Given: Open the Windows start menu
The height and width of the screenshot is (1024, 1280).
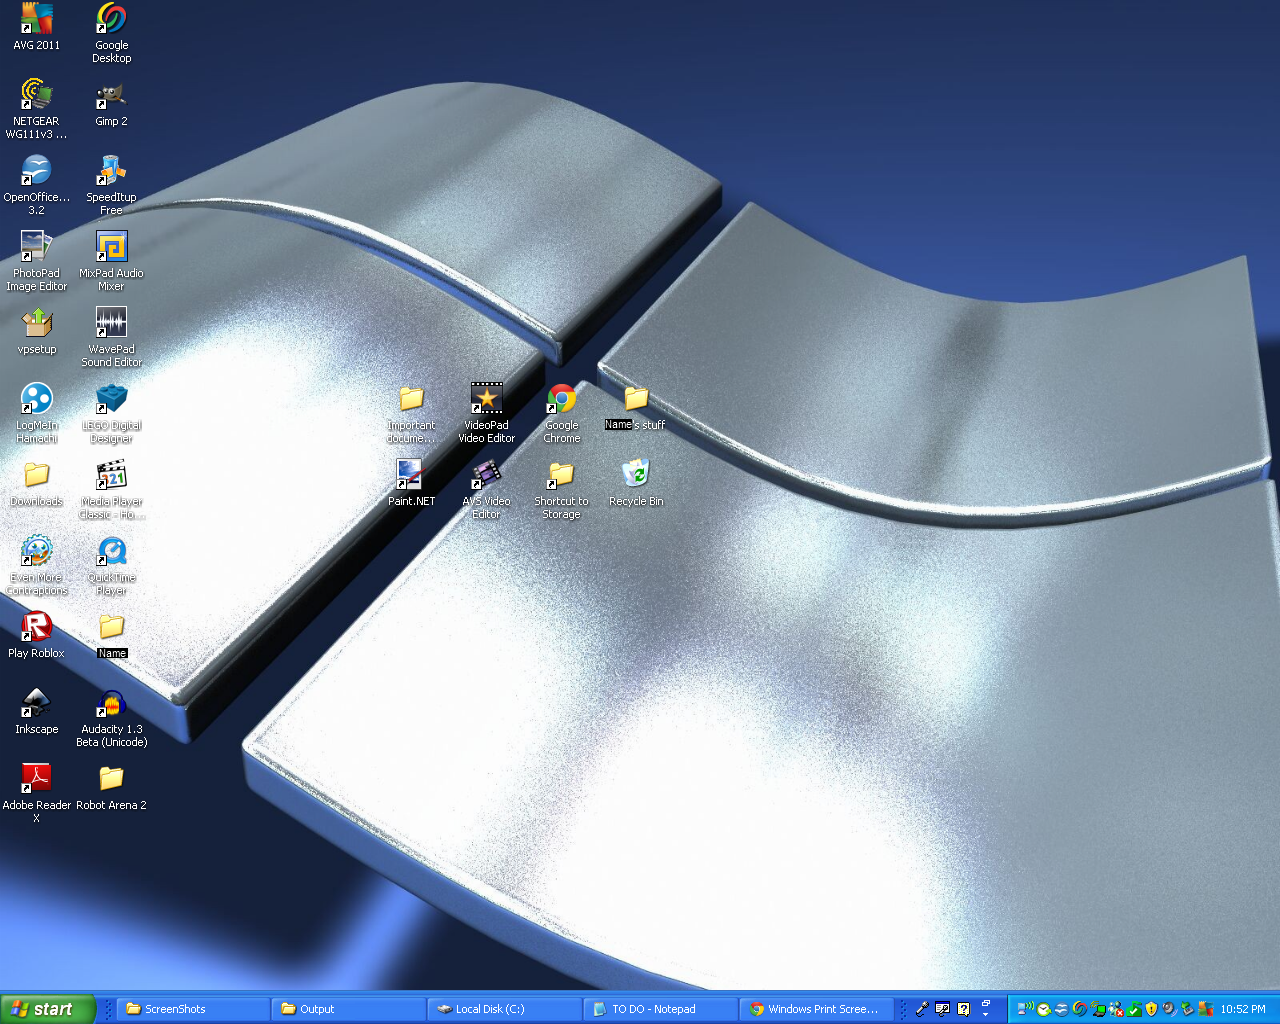Looking at the screenshot, I should point(48,1009).
